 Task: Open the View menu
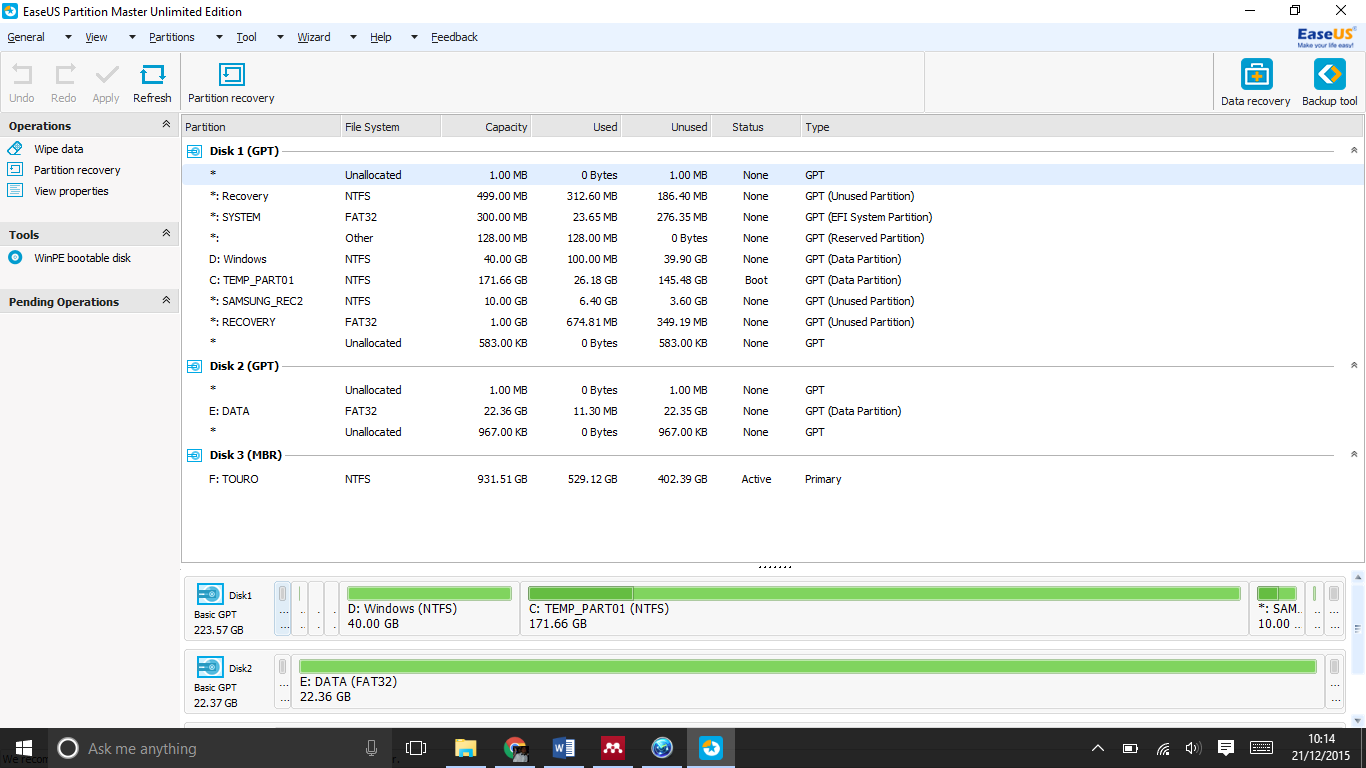(x=96, y=37)
